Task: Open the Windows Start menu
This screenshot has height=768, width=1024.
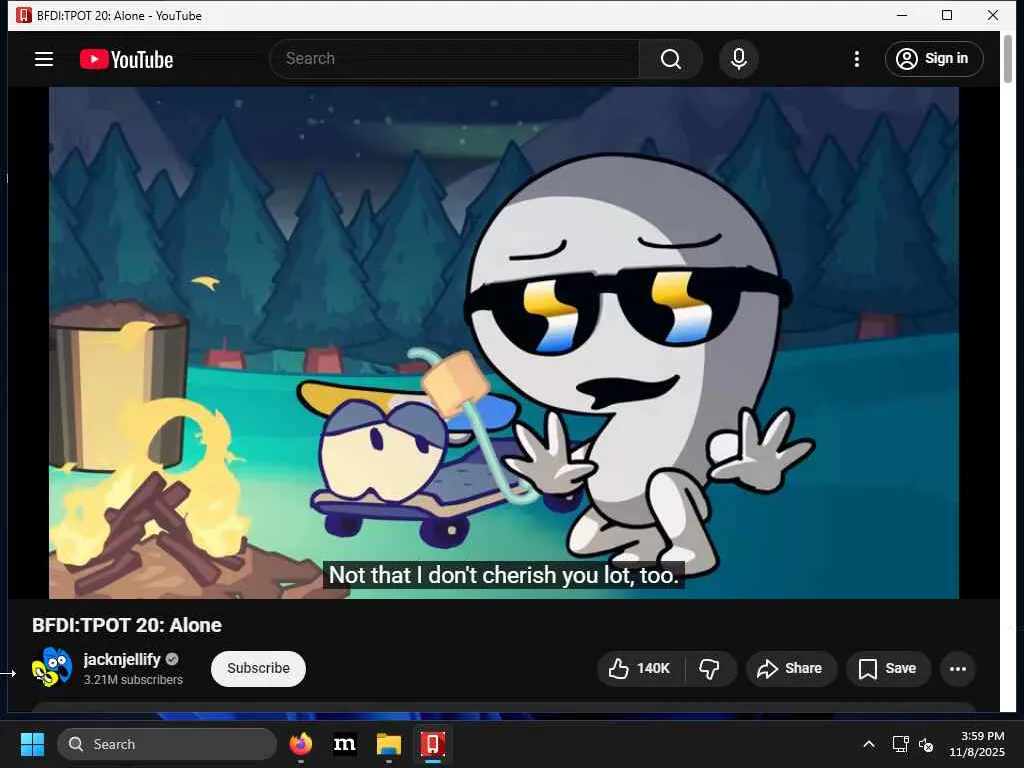Action: click(x=32, y=744)
